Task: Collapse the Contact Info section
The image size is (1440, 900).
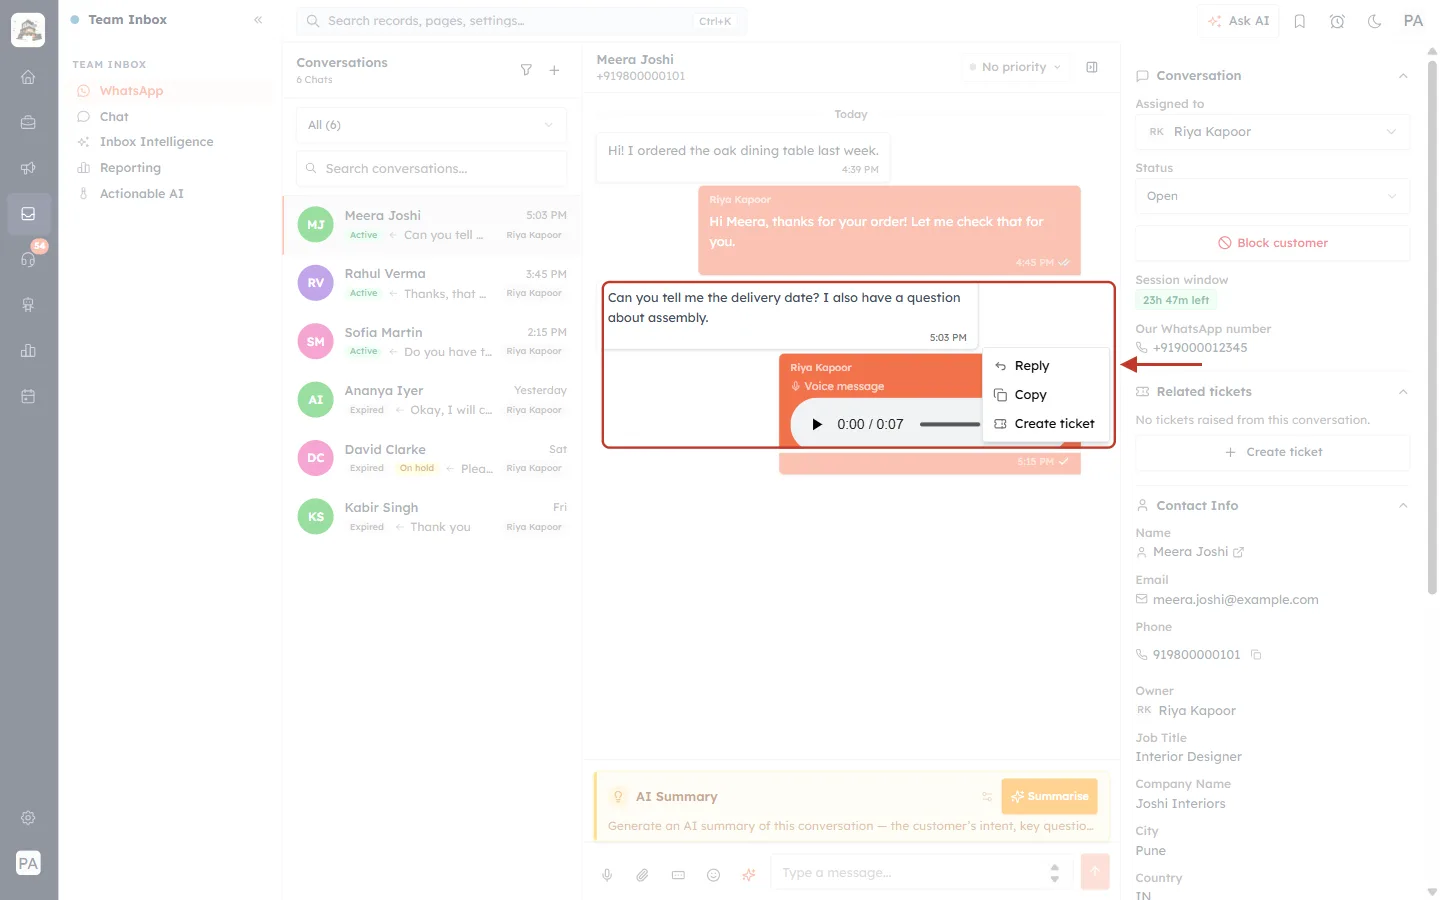Action: click(x=1403, y=506)
